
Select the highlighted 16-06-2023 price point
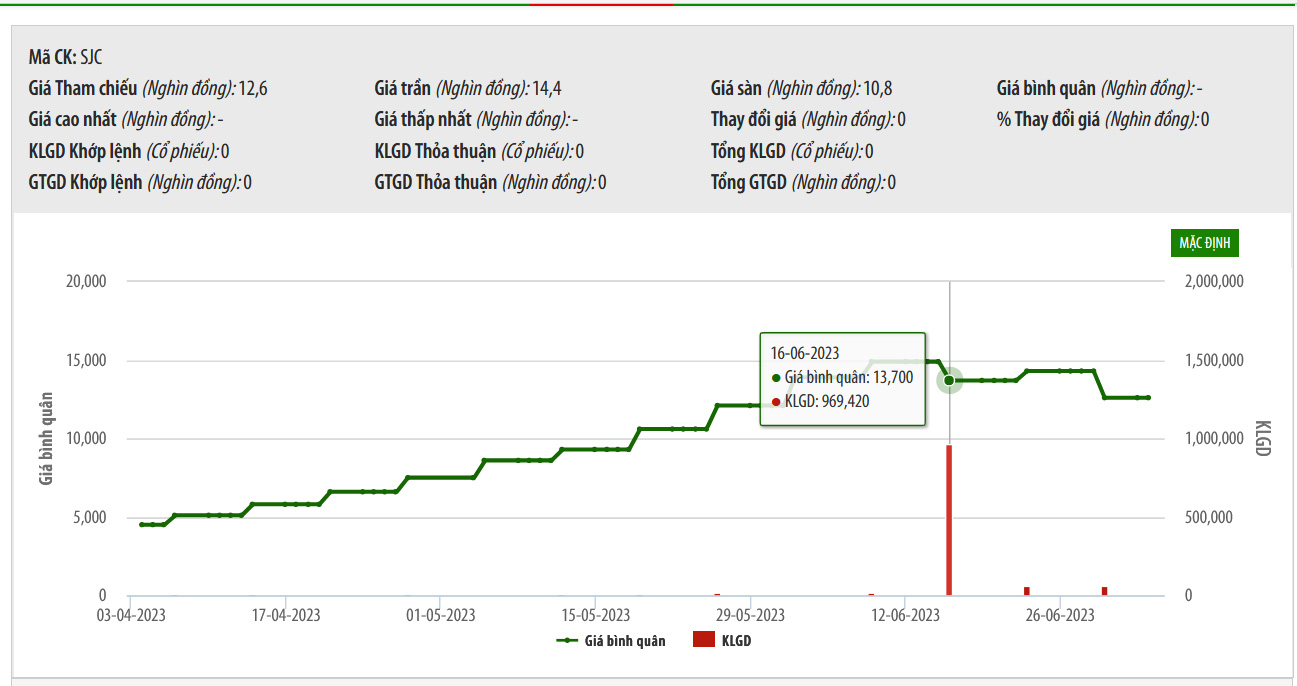pos(949,380)
